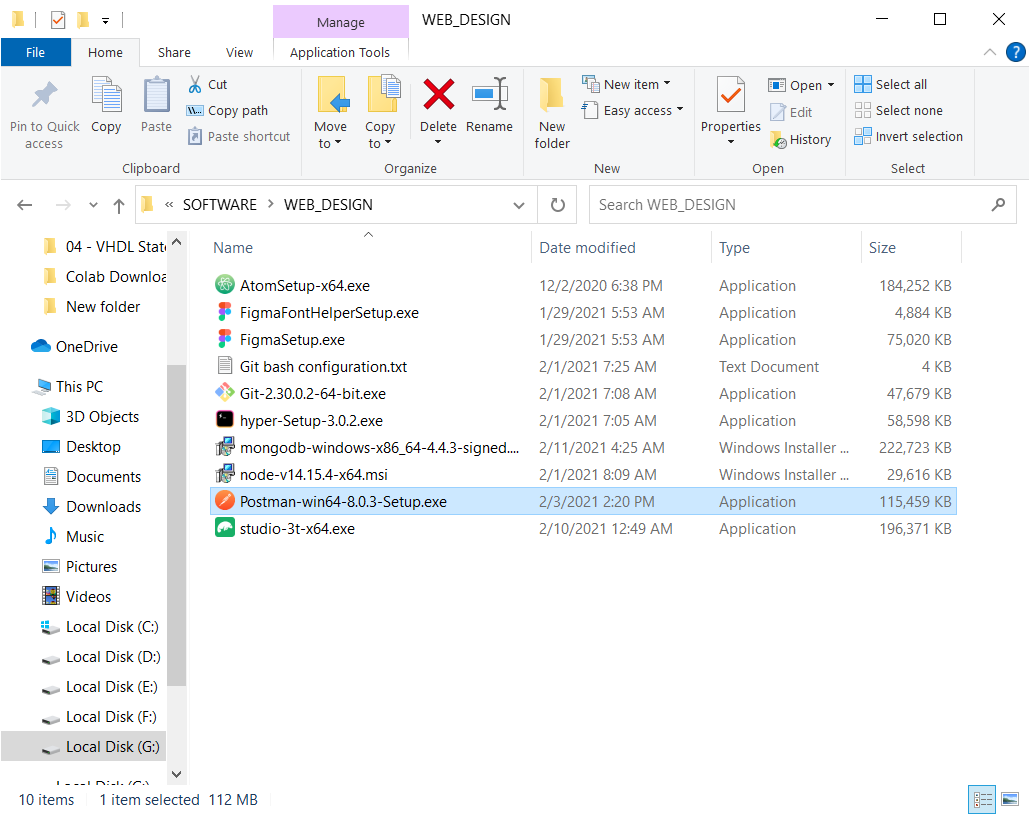Click the search magnifier icon
The height and width of the screenshot is (815, 1030).
coord(998,205)
